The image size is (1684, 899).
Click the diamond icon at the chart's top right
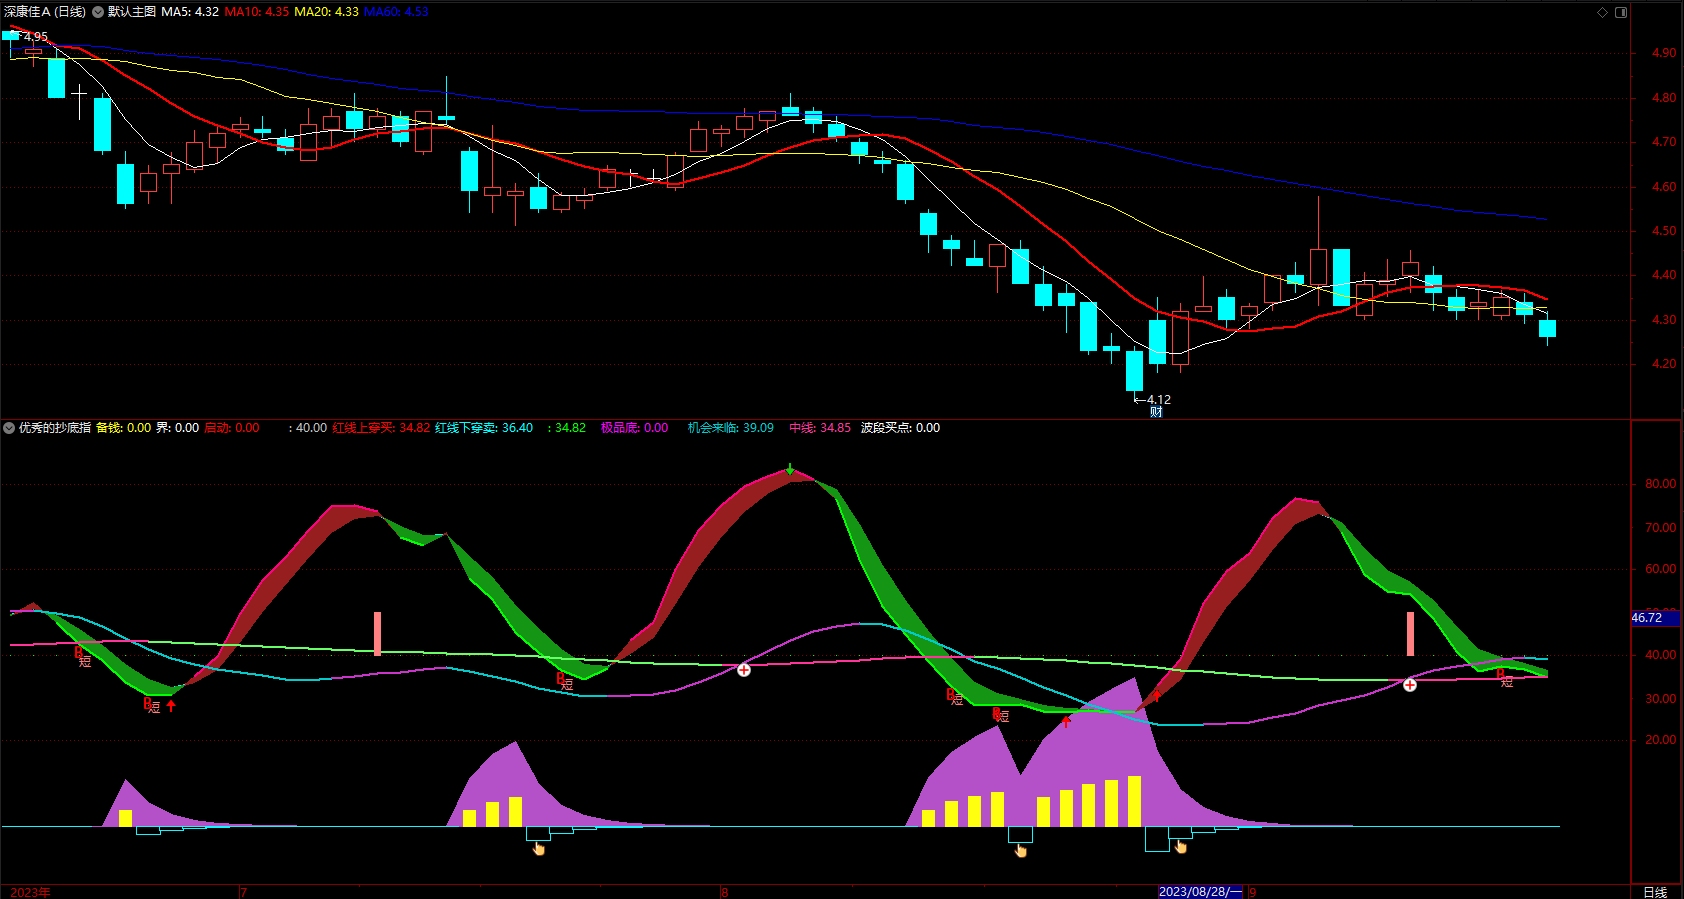[1602, 12]
